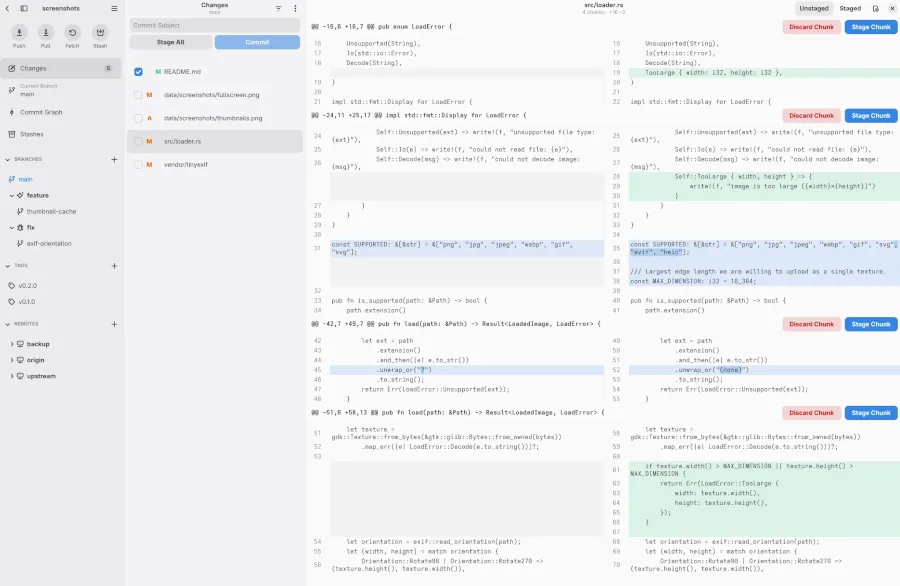Click the Stage All button
Viewport: 900px width, 586px height.
[x=170, y=42]
